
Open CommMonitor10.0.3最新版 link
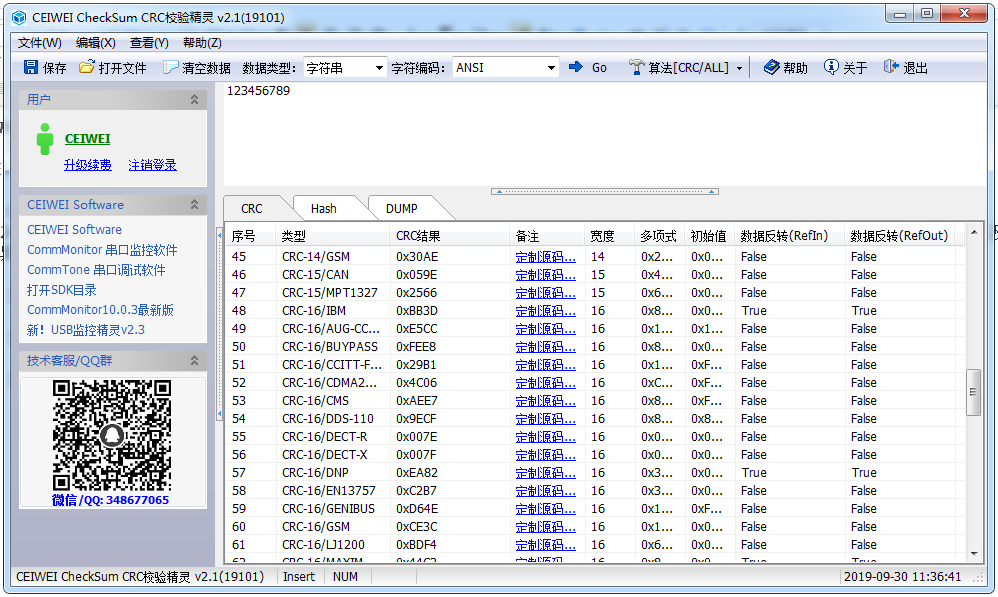tap(100, 310)
